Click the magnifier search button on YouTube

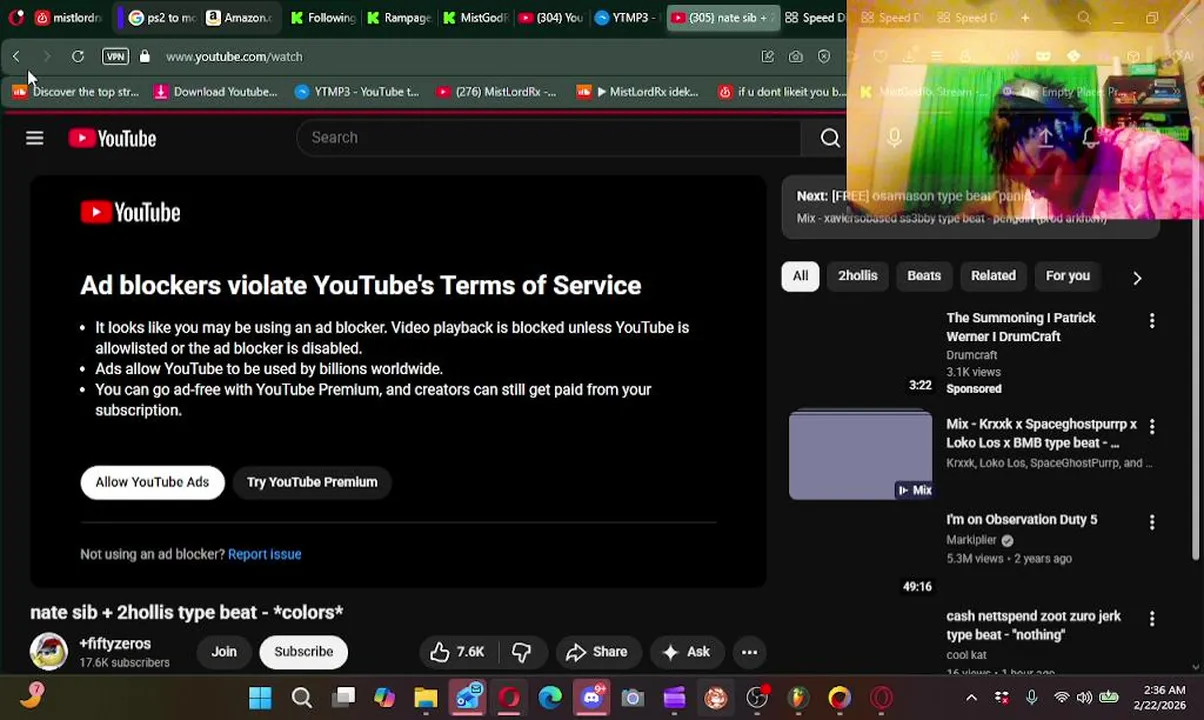coord(830,138)
